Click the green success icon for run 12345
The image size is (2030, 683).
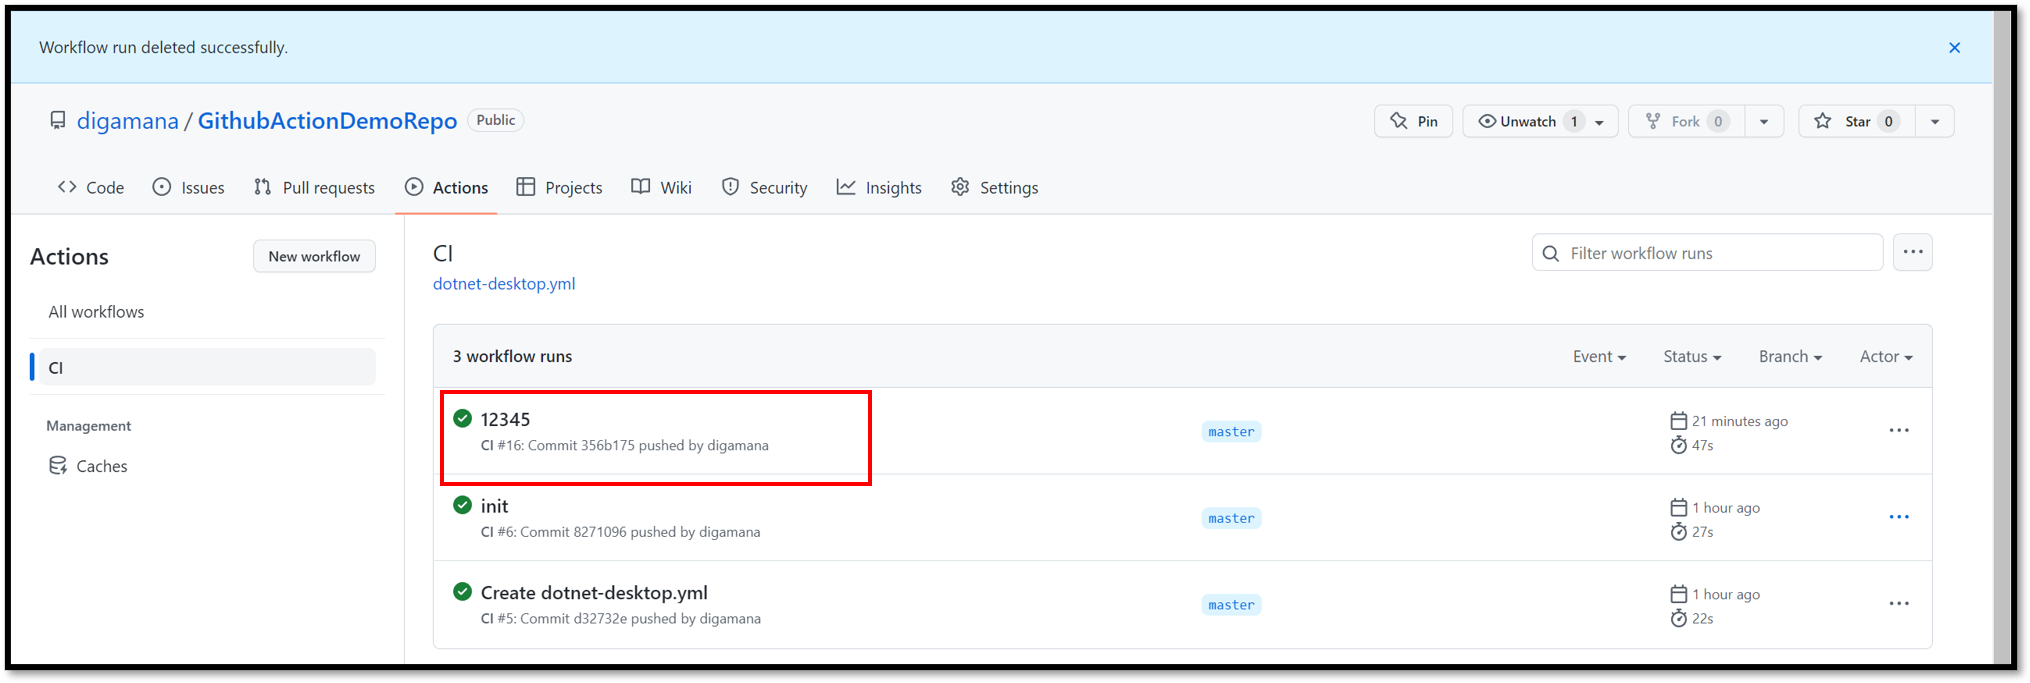point(462,418)
